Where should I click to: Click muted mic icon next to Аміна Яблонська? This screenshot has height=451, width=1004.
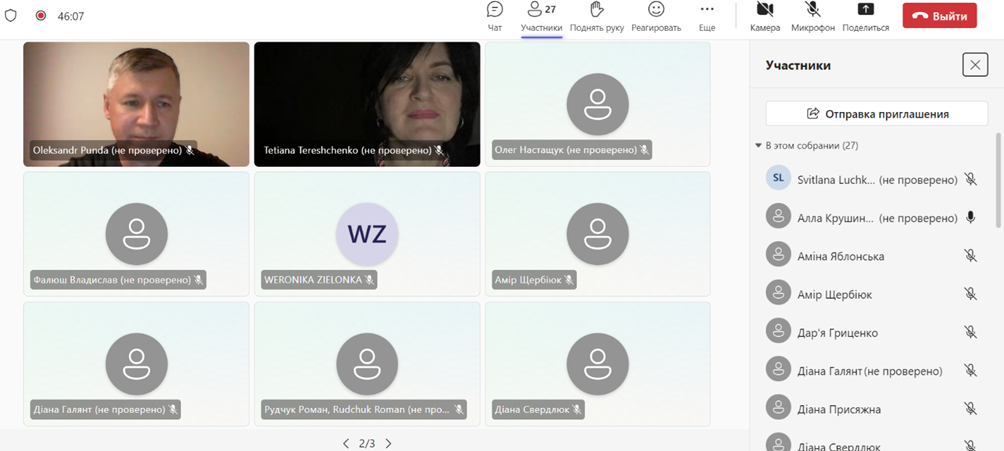(x=971, y=256)
